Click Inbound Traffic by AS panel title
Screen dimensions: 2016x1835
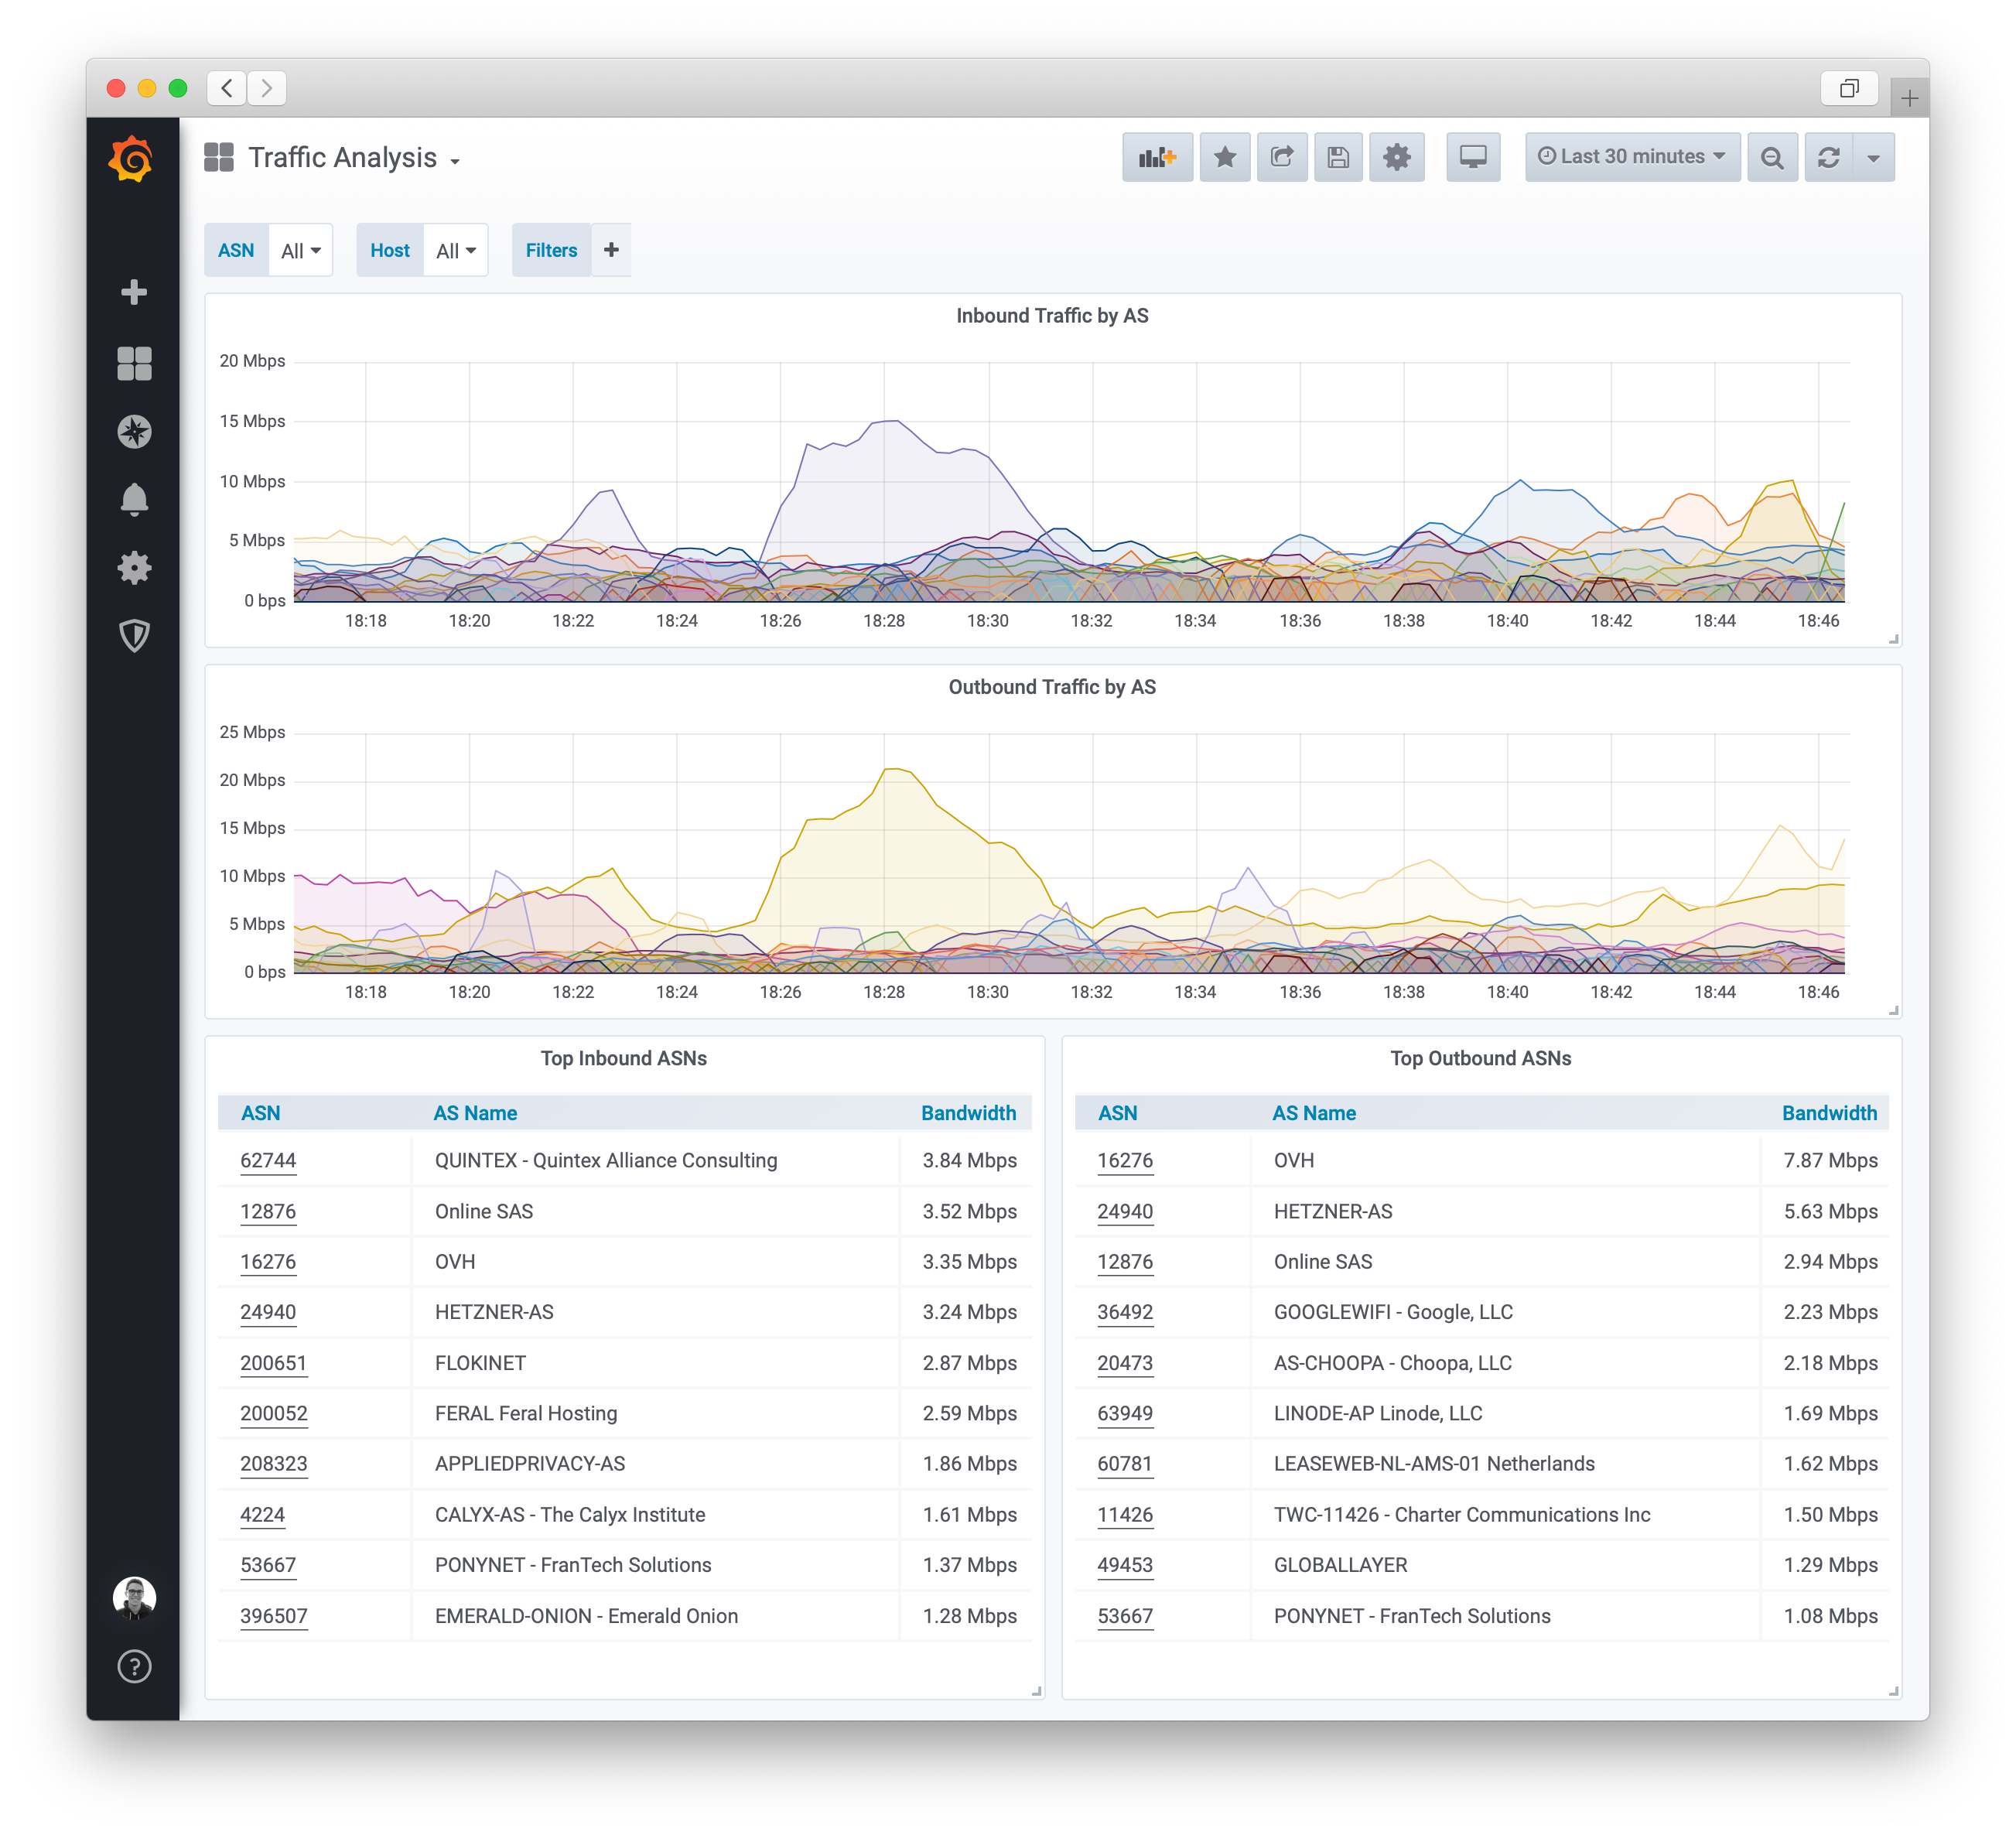1051,316
